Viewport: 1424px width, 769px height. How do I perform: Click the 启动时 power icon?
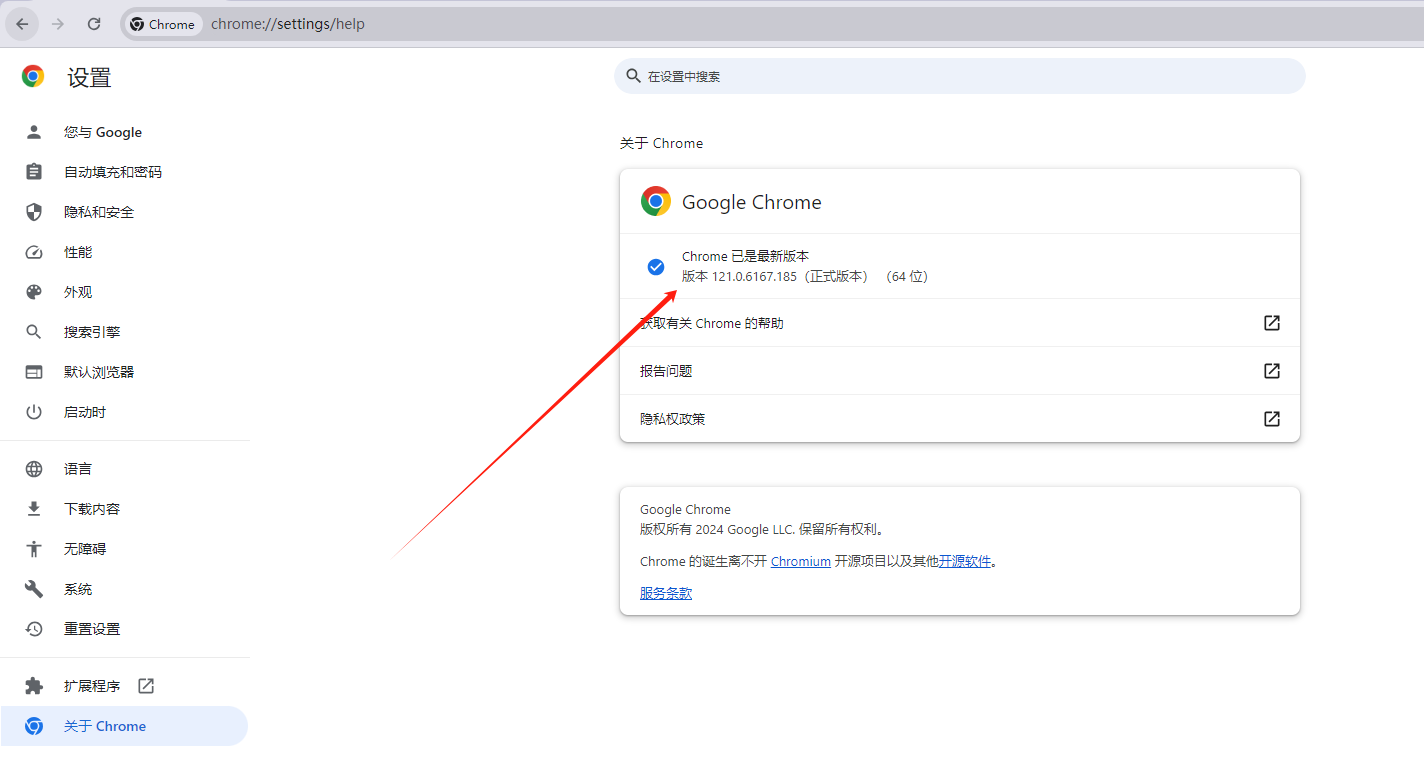(x=34, y=412)
